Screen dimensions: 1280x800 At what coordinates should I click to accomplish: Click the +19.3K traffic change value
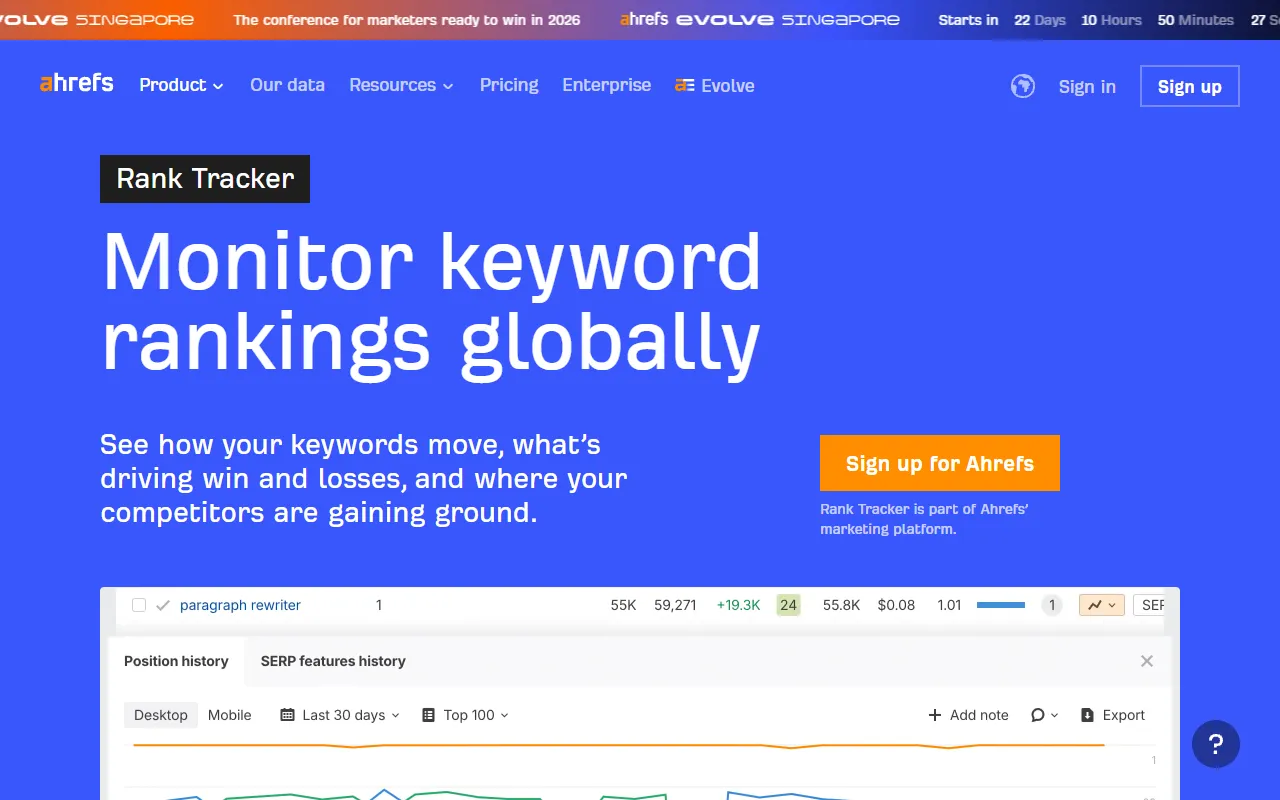738,605
